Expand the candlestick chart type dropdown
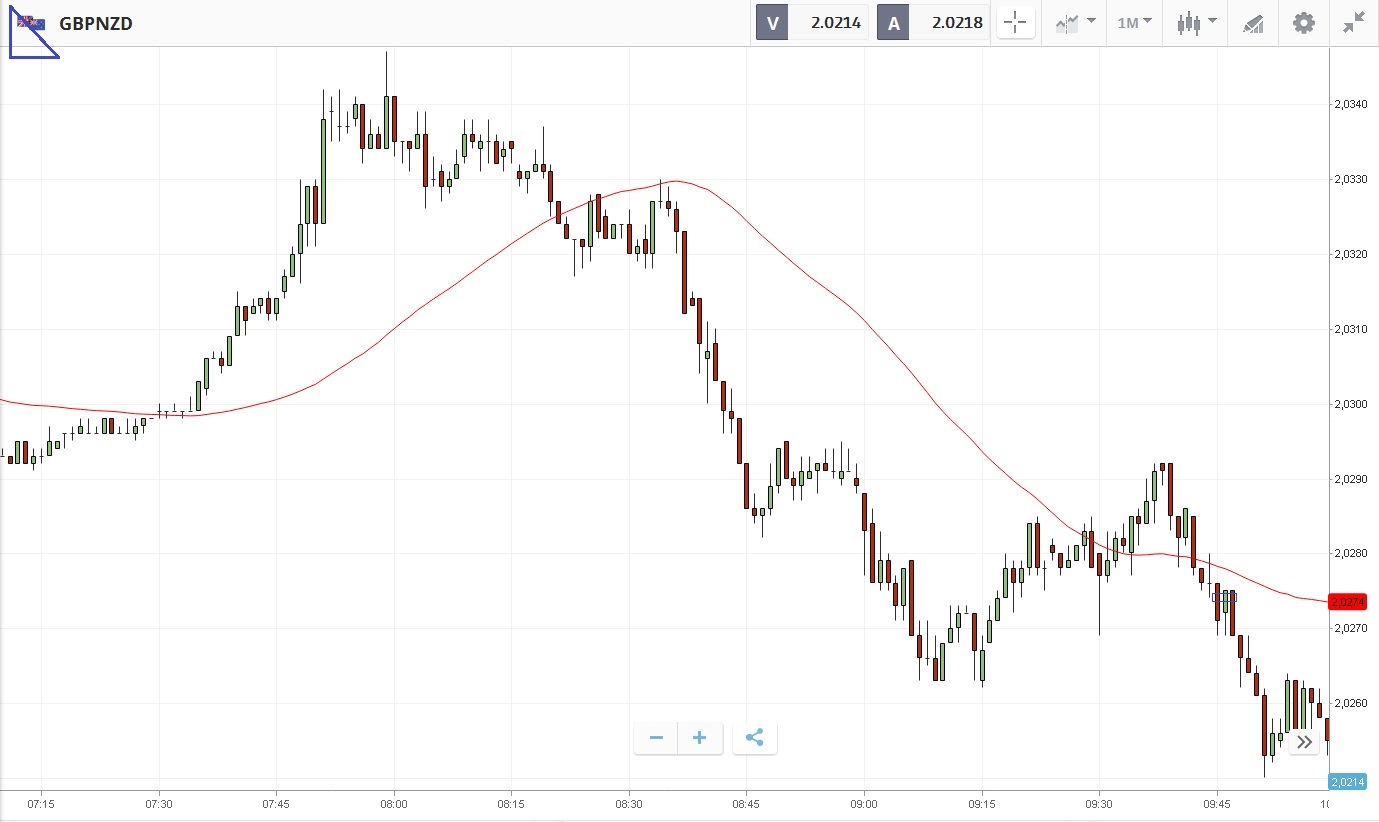The image size is (1379, 822). [1196, 23]
